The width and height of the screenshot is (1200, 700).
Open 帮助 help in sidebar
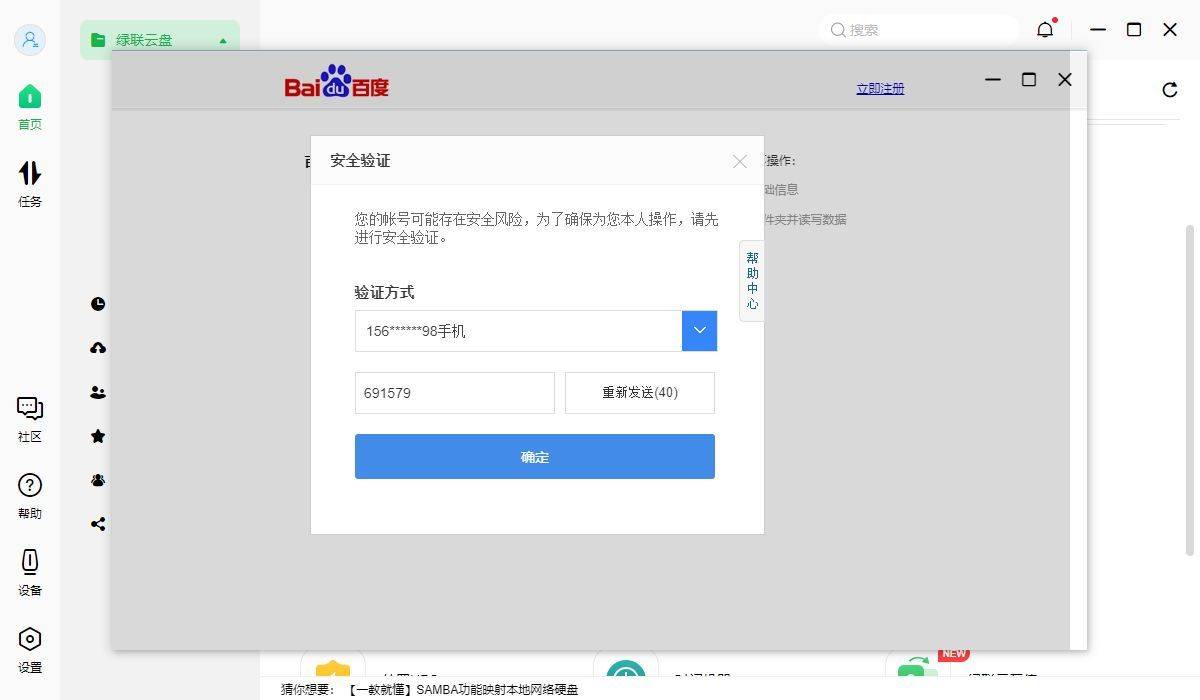[30, 497]
